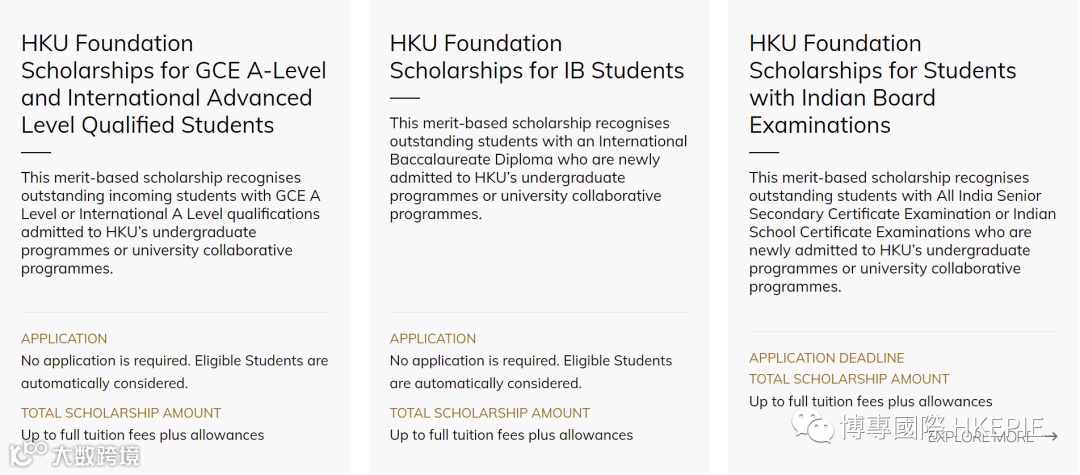Image resolution: width=1080 pixels, height=475 pixels.
Task: Click the Application Deadline heading
Action: (x=826, y=358)
